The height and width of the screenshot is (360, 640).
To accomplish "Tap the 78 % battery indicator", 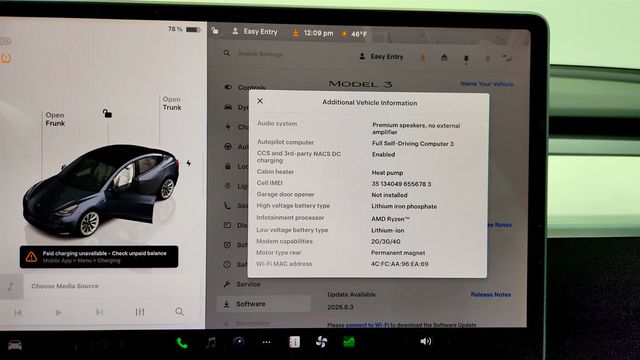I will tap(184, 29).
